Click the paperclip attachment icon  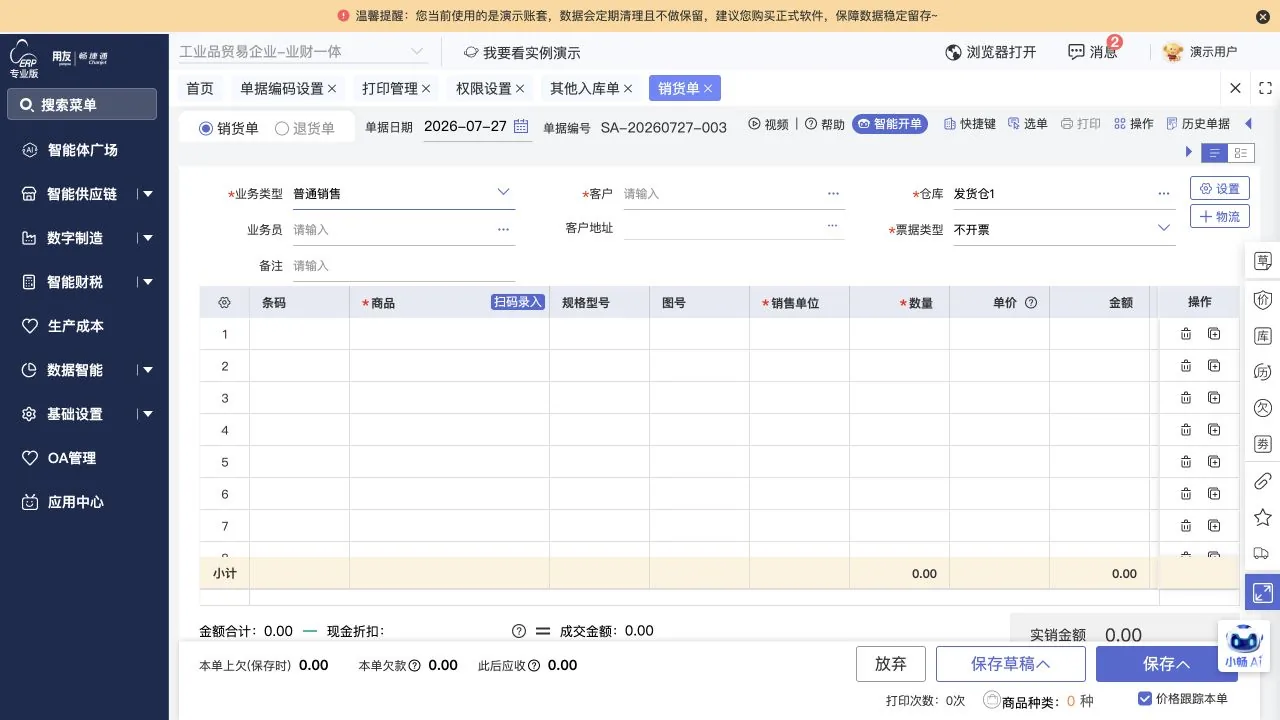(x=1263, y=481)
